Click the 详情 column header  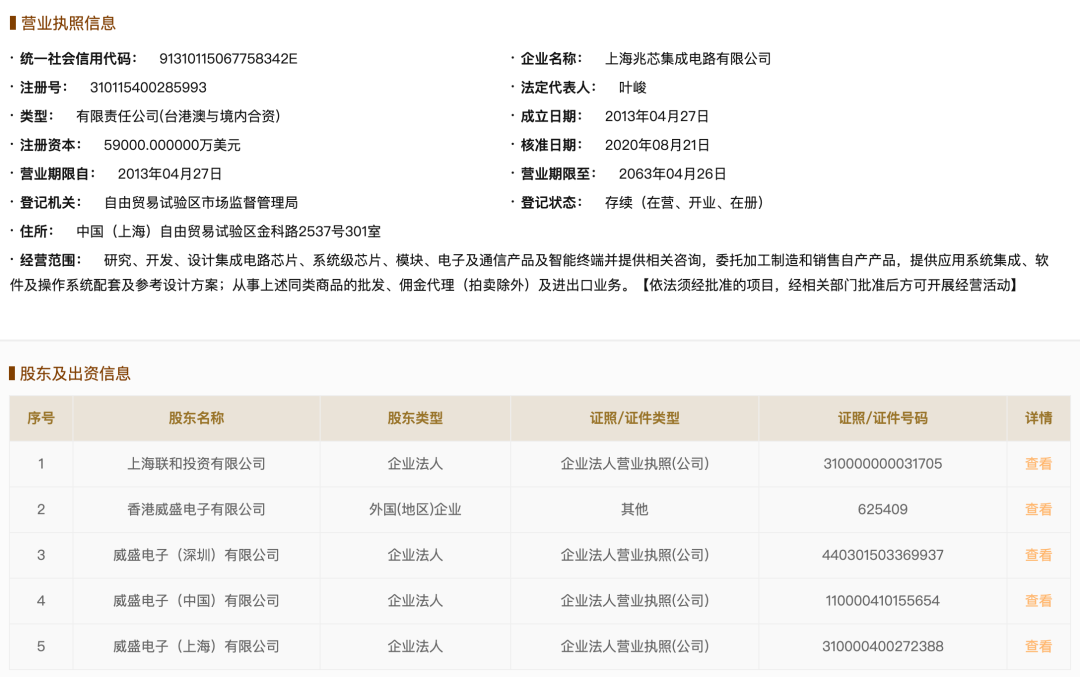tap(1038, 418)
